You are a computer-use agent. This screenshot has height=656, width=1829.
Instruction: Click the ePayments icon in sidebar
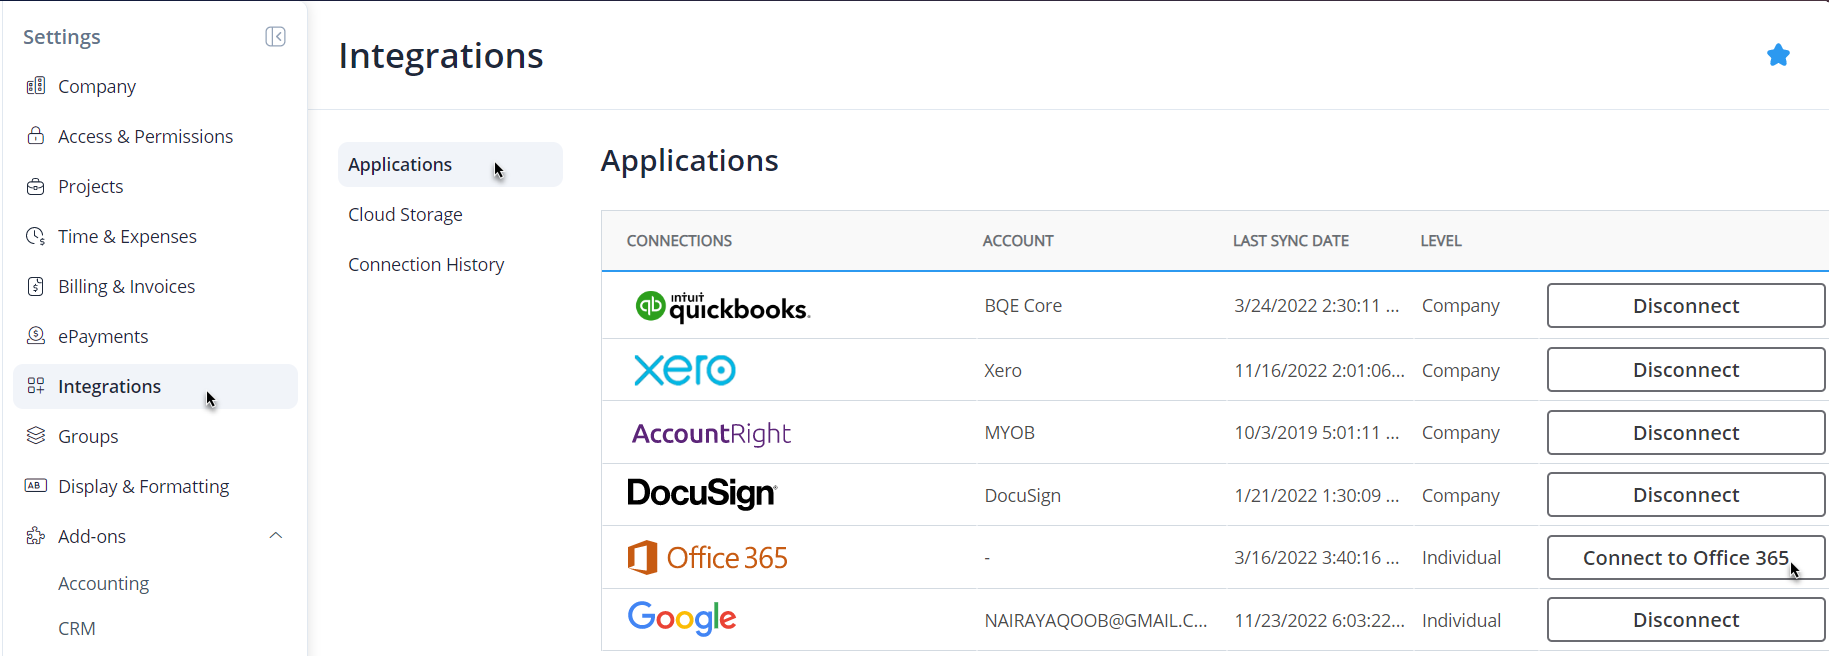click(x=36, y=336)
